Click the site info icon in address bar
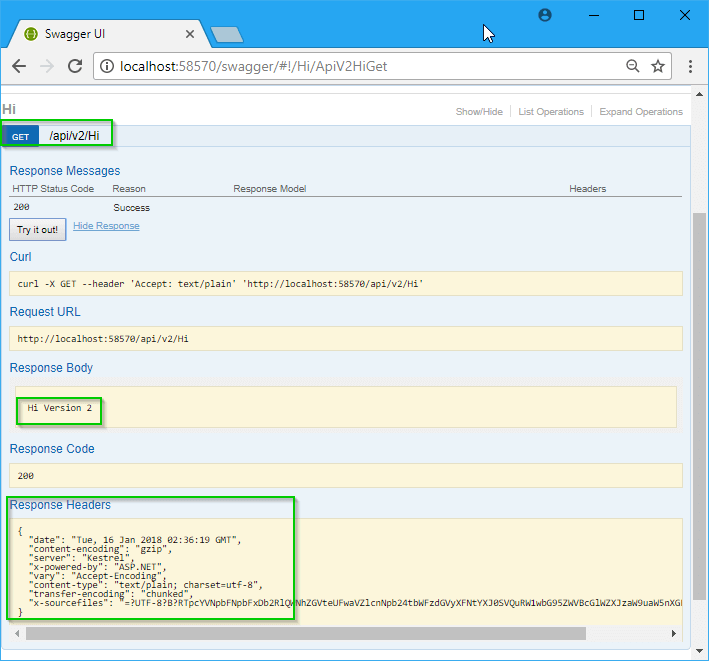The height and width of the screenshot is (661, 709). 107,66
